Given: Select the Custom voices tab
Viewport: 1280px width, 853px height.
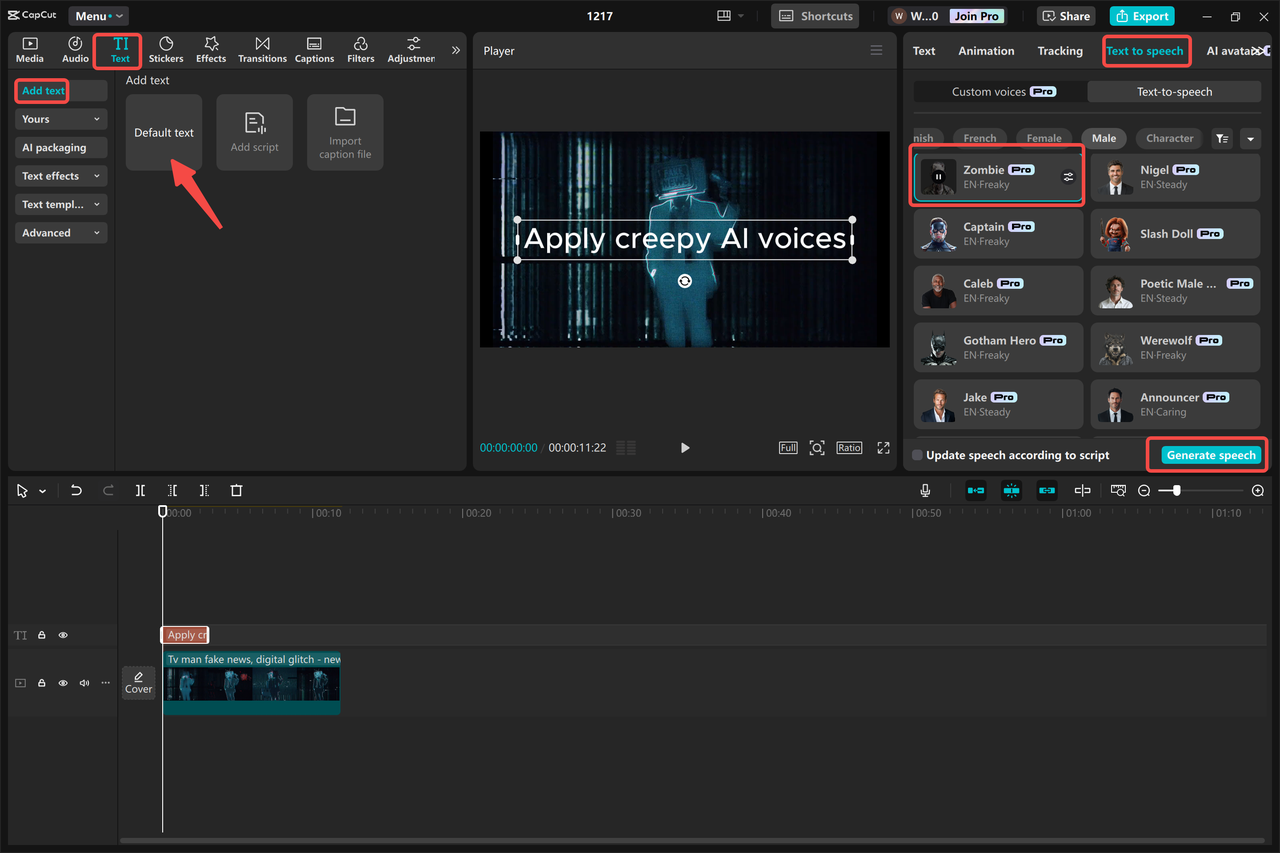Looking at the screenshot, I should tap(1000, 91).
